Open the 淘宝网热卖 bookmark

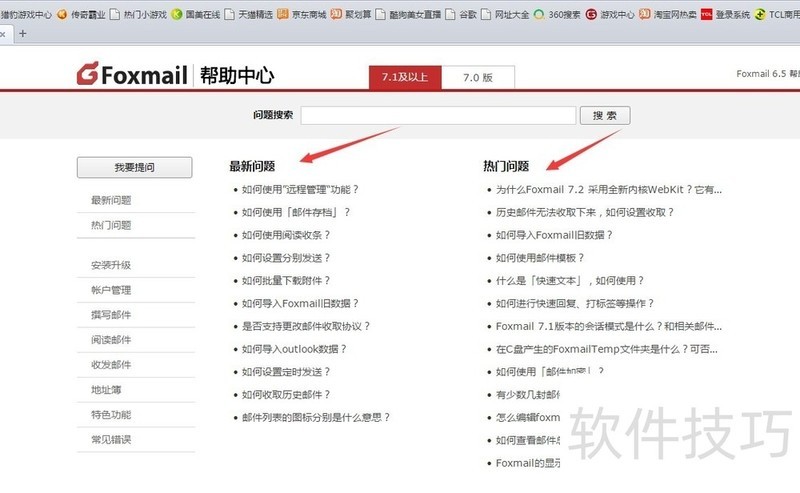(668, 14)
